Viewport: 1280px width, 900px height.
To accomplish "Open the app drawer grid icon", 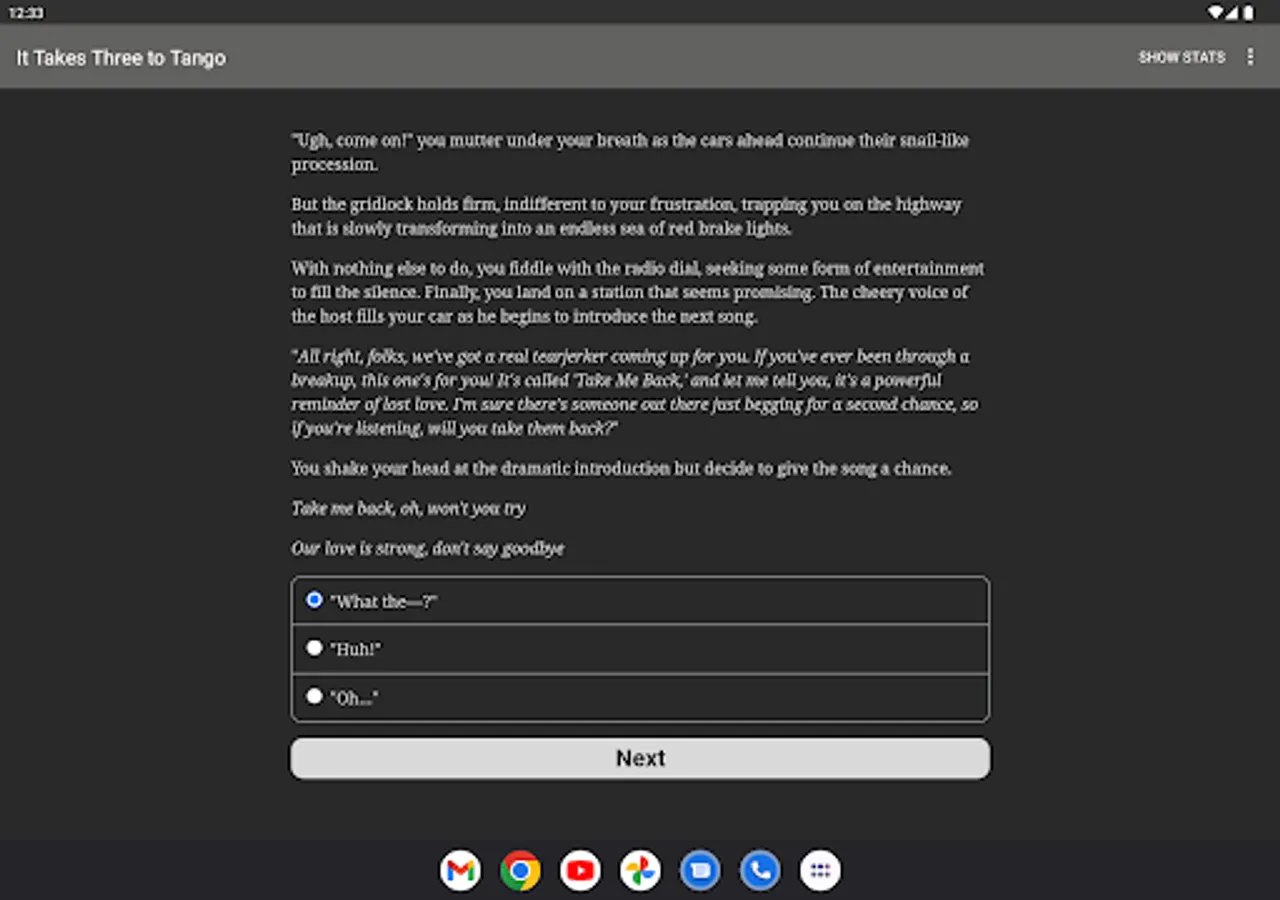I will 819,870.
